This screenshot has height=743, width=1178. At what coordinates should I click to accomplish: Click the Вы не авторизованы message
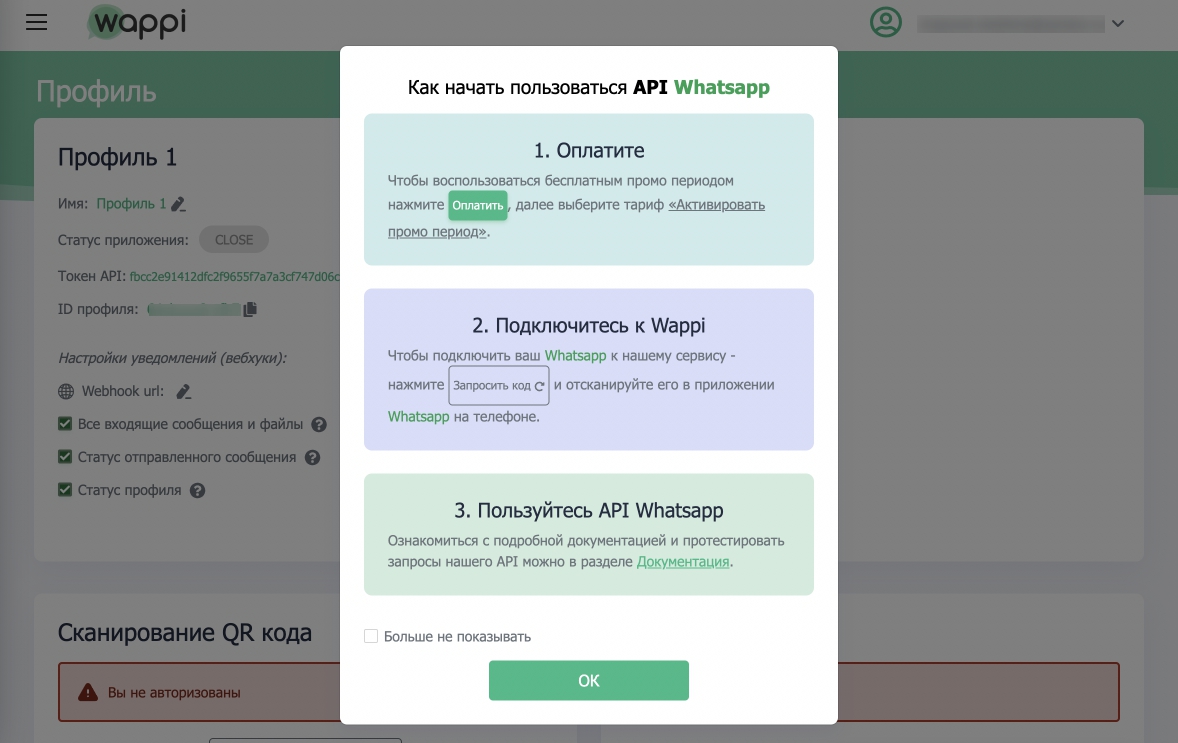pos(174,693)
